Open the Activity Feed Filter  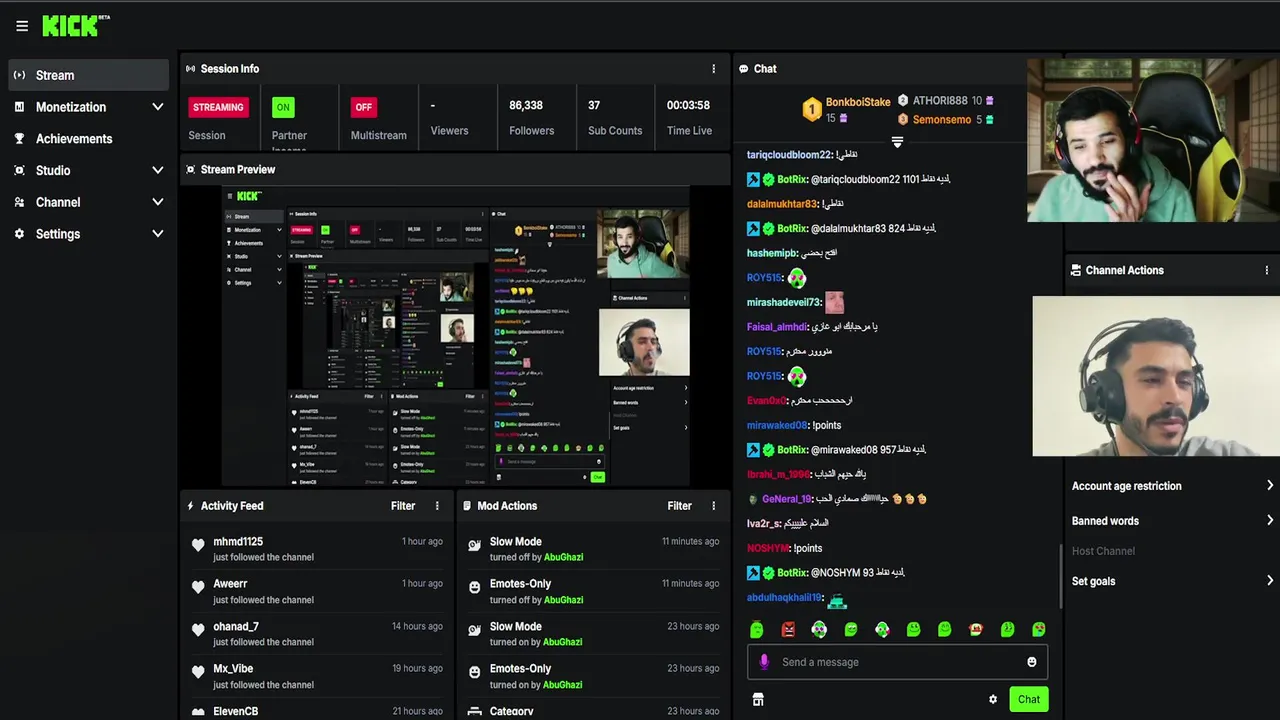(x=403, y=506)
